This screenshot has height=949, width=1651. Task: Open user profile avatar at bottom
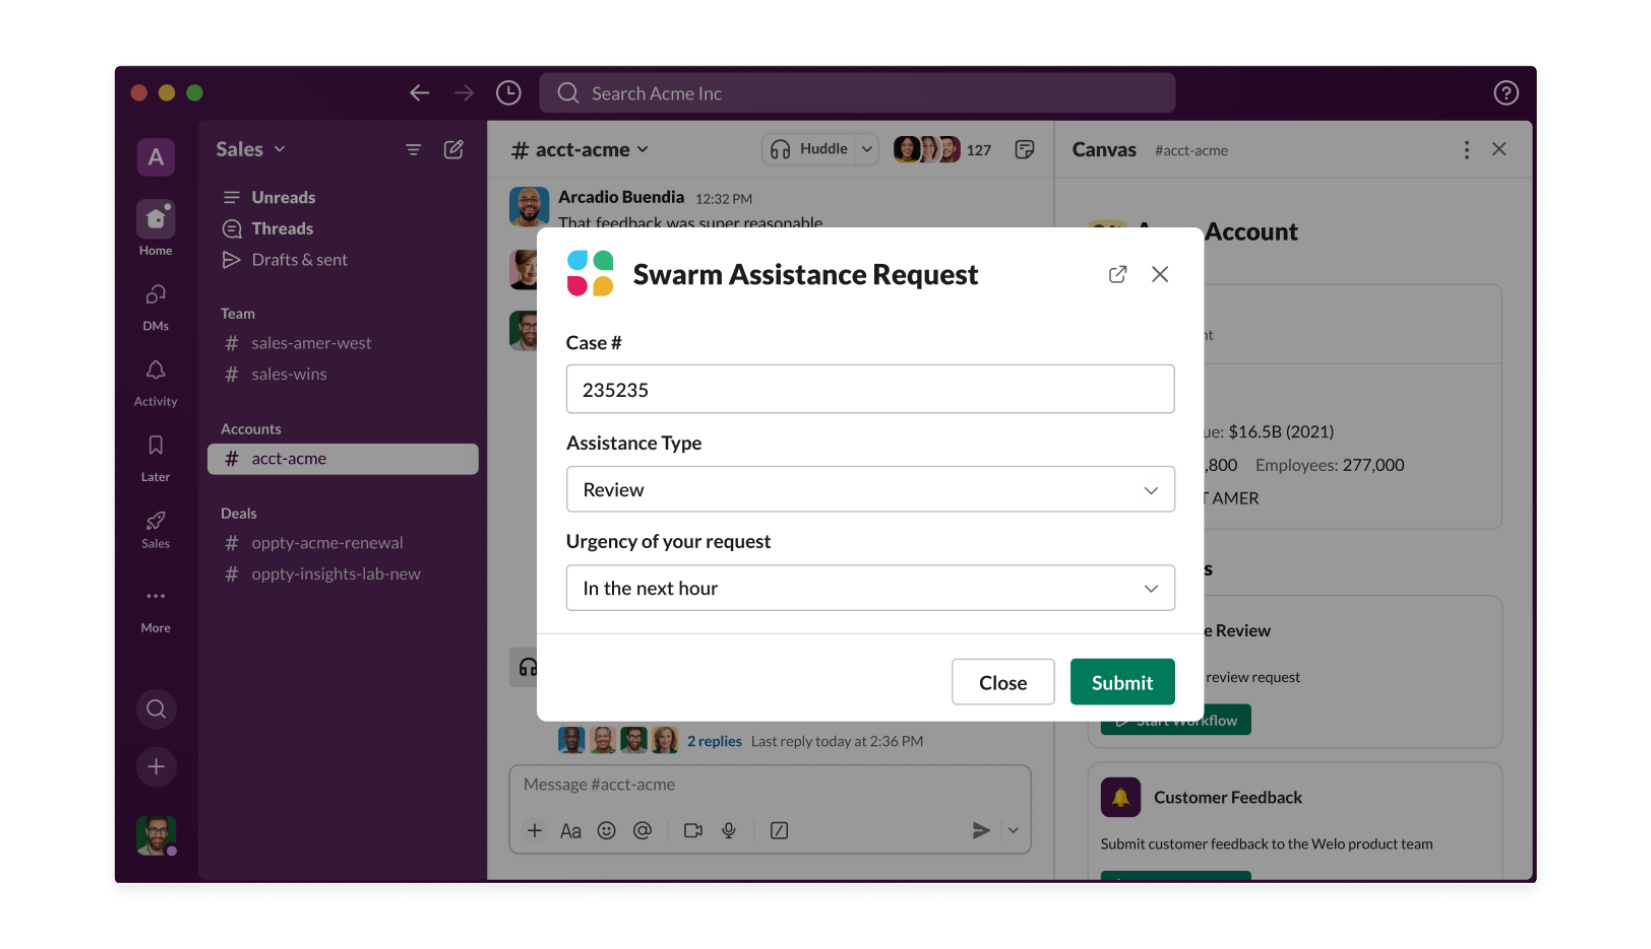(x=156, y=835)
